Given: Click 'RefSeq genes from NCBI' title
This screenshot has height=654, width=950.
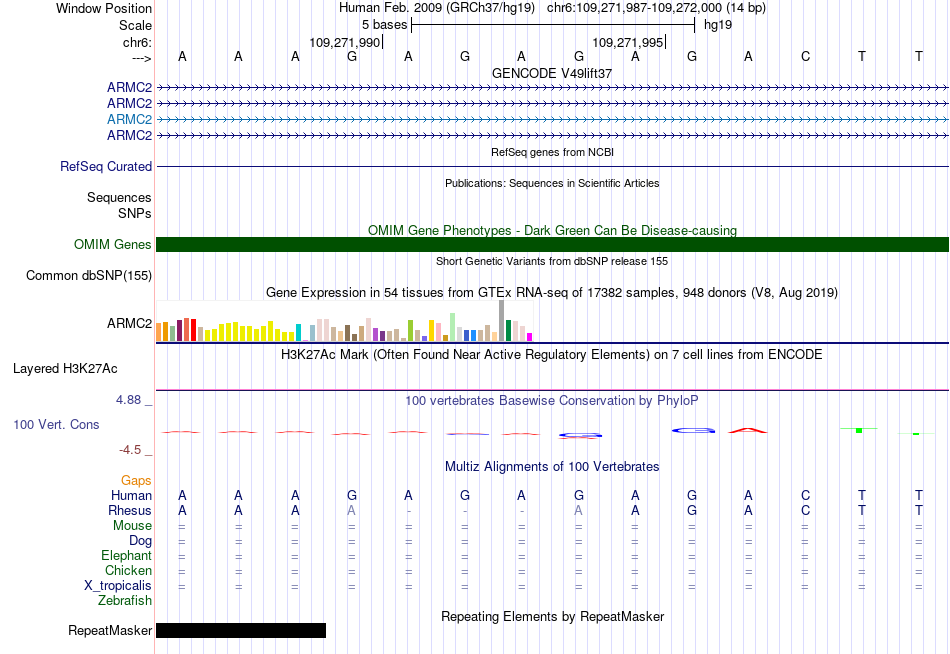Looking at the screenshot, I should click(x=552, y=152).
